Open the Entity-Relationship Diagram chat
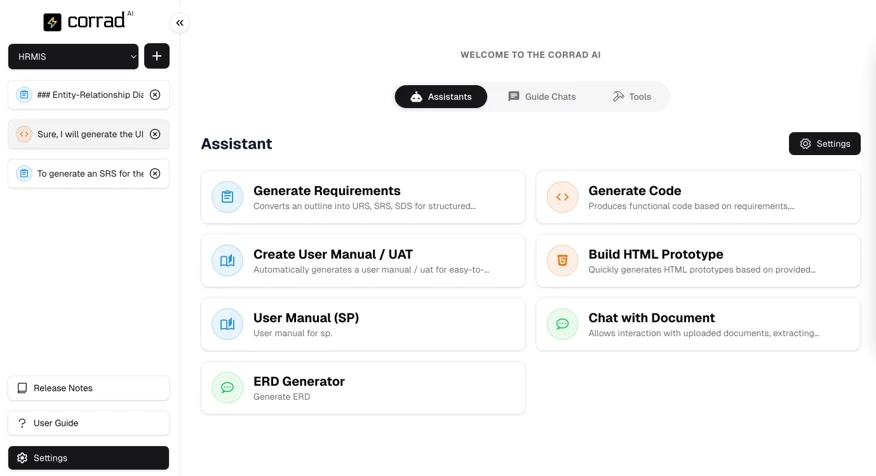Image resolution: width=876 pixels, height=476 pixels. click(89, 95)
